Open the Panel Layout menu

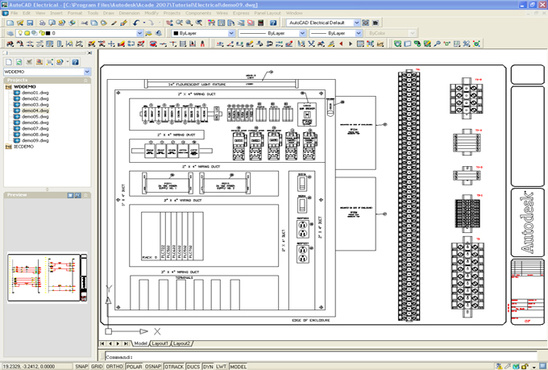pyautogui.click(x=267, y=13)
